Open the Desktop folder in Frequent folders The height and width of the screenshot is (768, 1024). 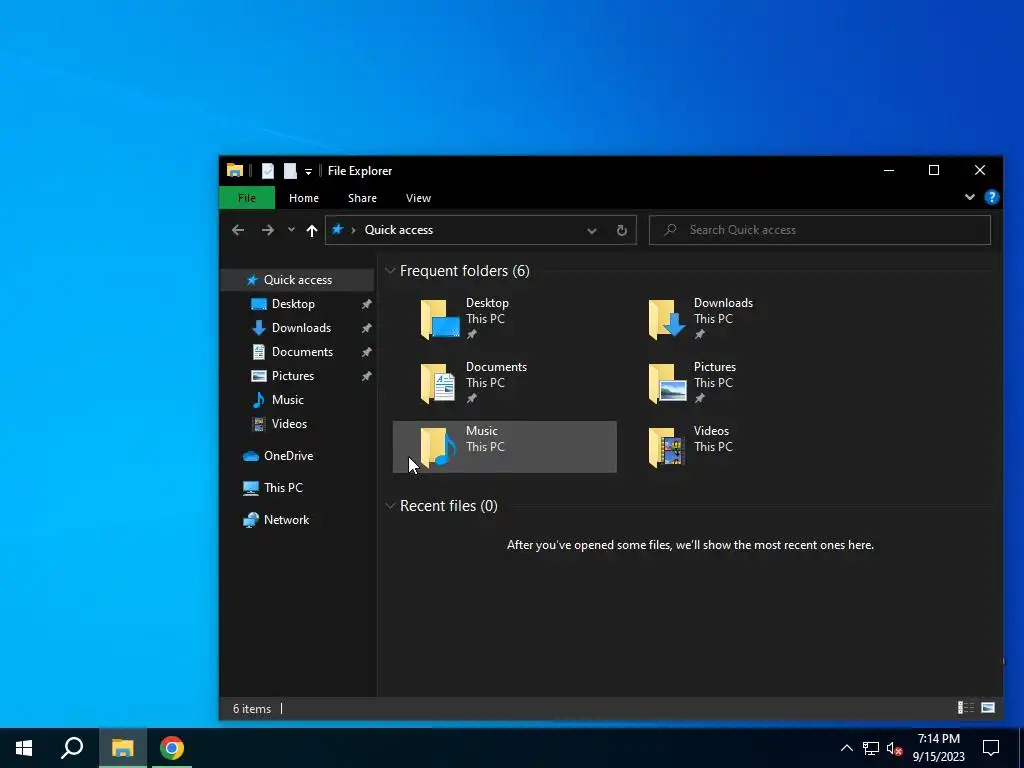[x=504, y=319]
